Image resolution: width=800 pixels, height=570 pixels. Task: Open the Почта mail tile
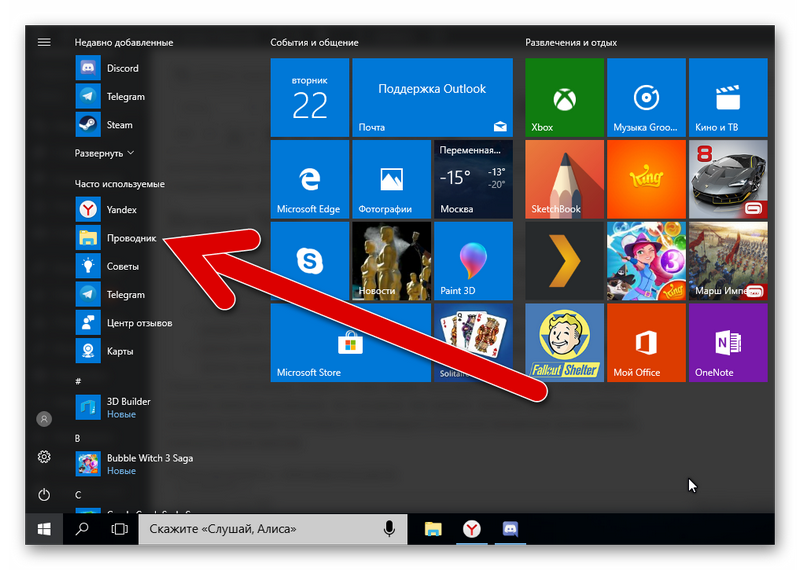click(432, 97)
